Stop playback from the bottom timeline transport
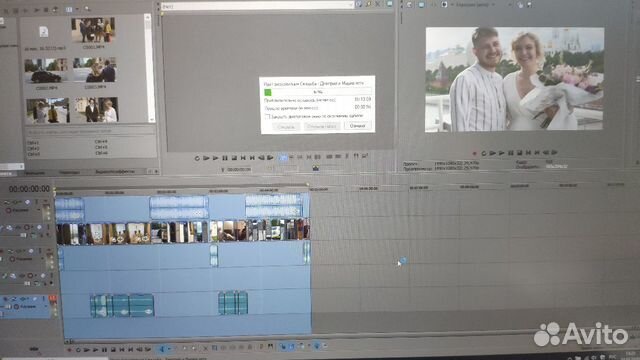640x360 pixels. click(x=113, y=350)
